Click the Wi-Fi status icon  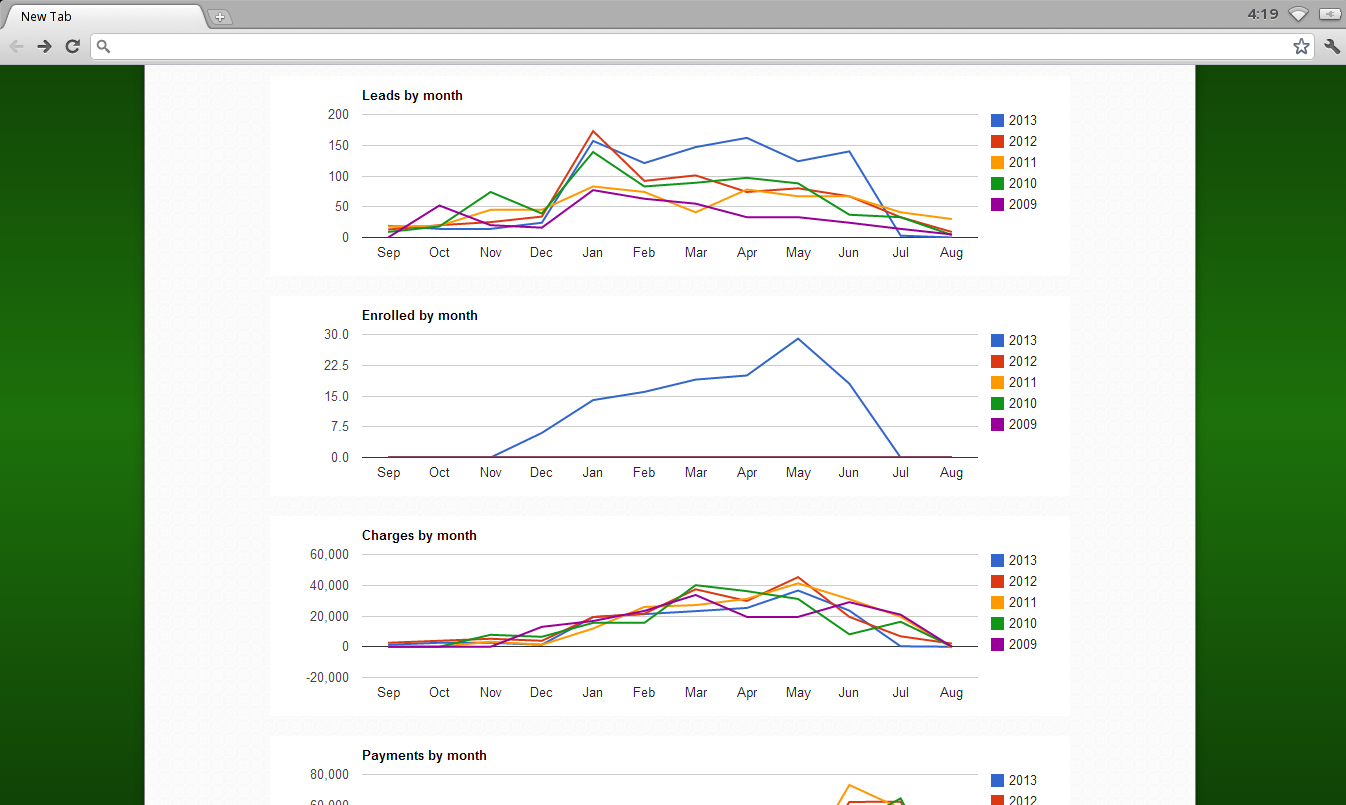point(1298,14)
